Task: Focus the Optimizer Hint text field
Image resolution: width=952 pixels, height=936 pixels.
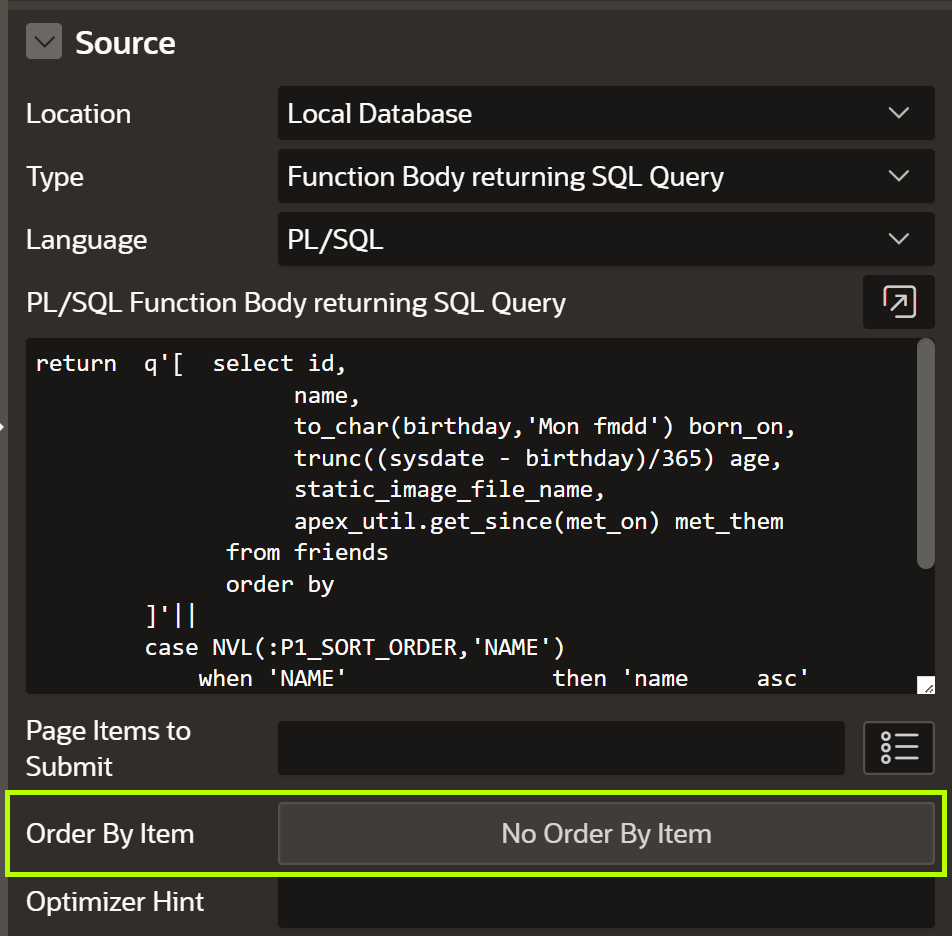Action: (606, 902)
